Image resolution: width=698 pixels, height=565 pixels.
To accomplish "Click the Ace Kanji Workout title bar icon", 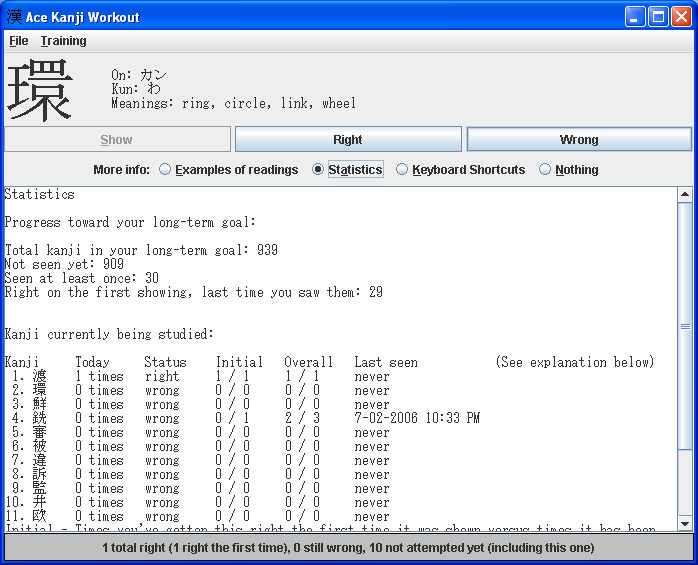I will (15, 17).
